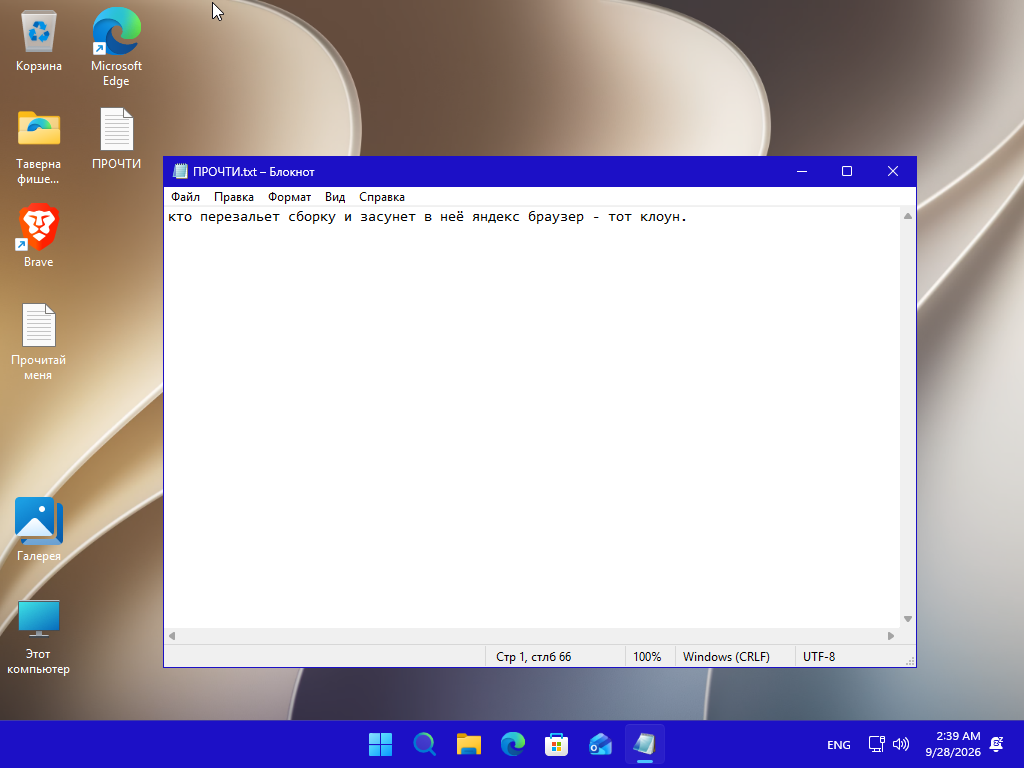Click the horizontal scrollbar right arrow
The height and width of the screenshot is (768, 1024).
tap(891, 635)
